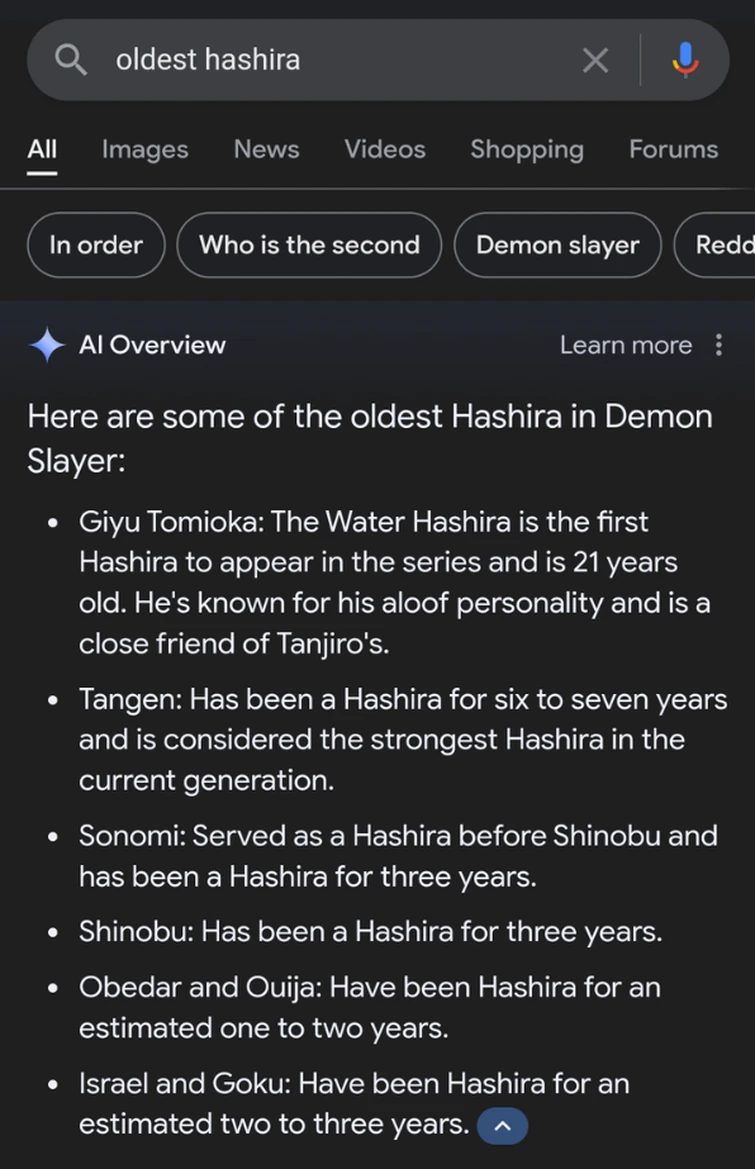755x1169 pixels.
Task: Click the 'Who is the second' suggestion chip
Action: click(308, 245)
